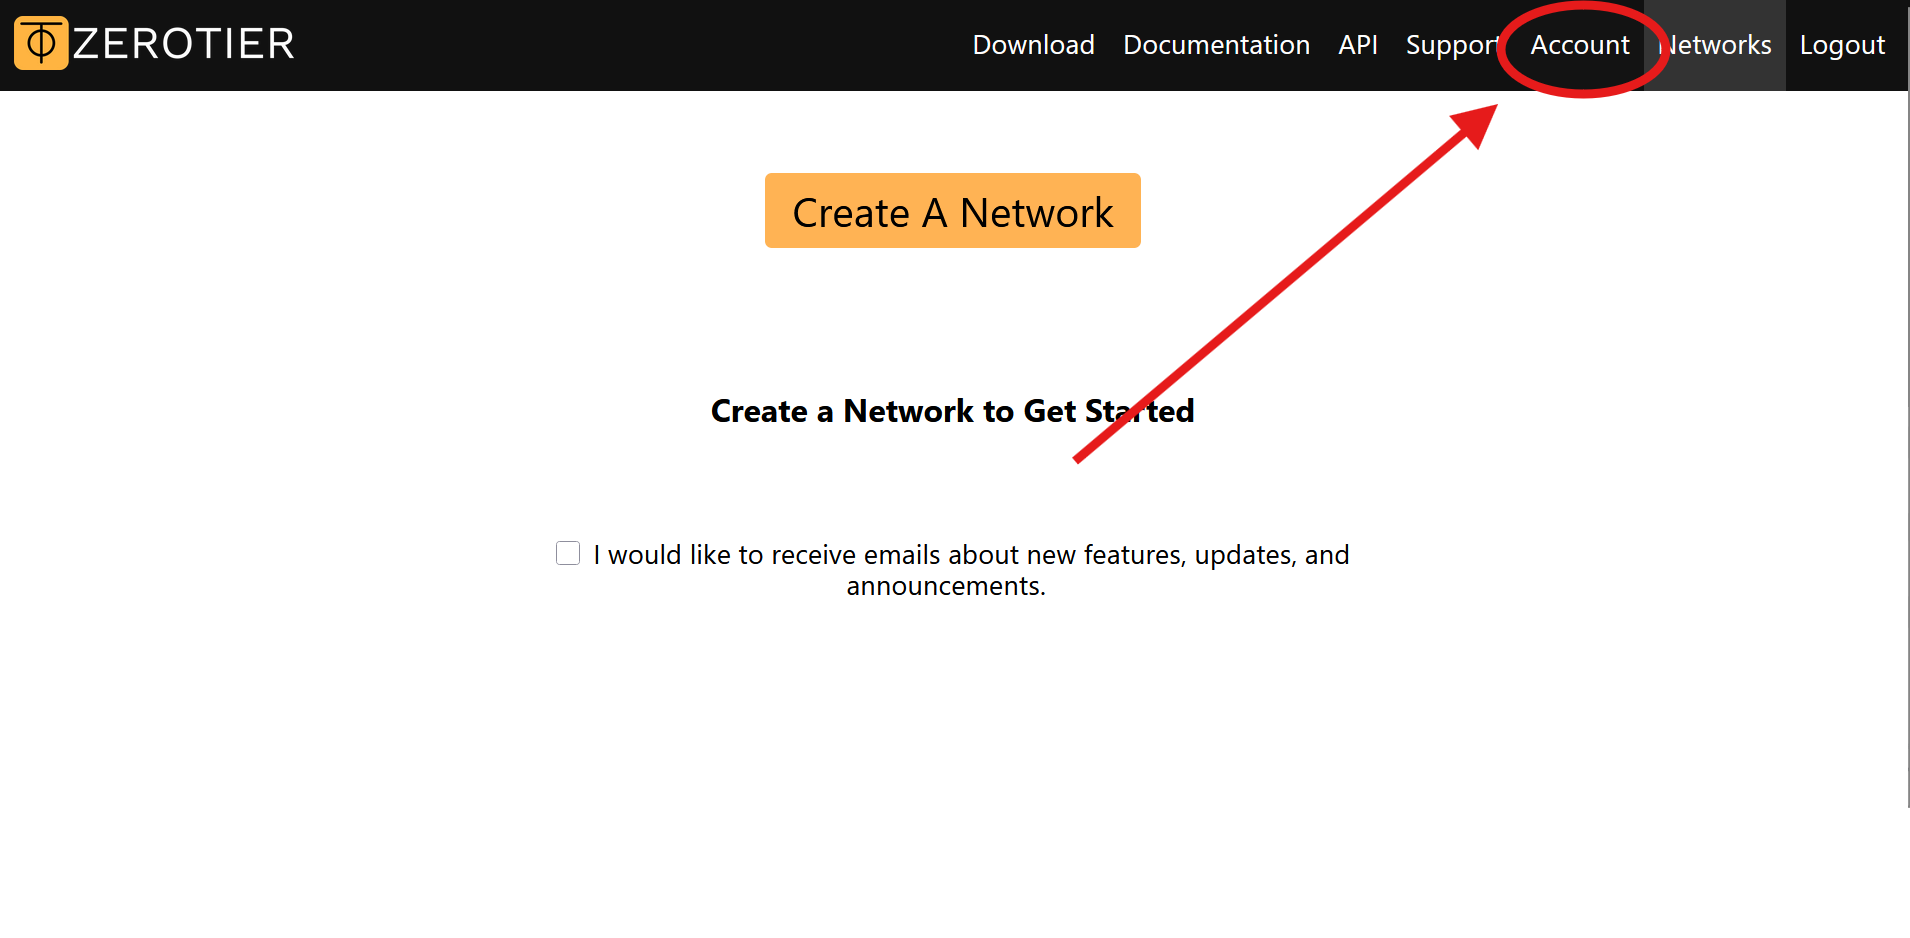1910x938 pixels.
Task: Click the ZeroTier logo icon
Action: 41,43
